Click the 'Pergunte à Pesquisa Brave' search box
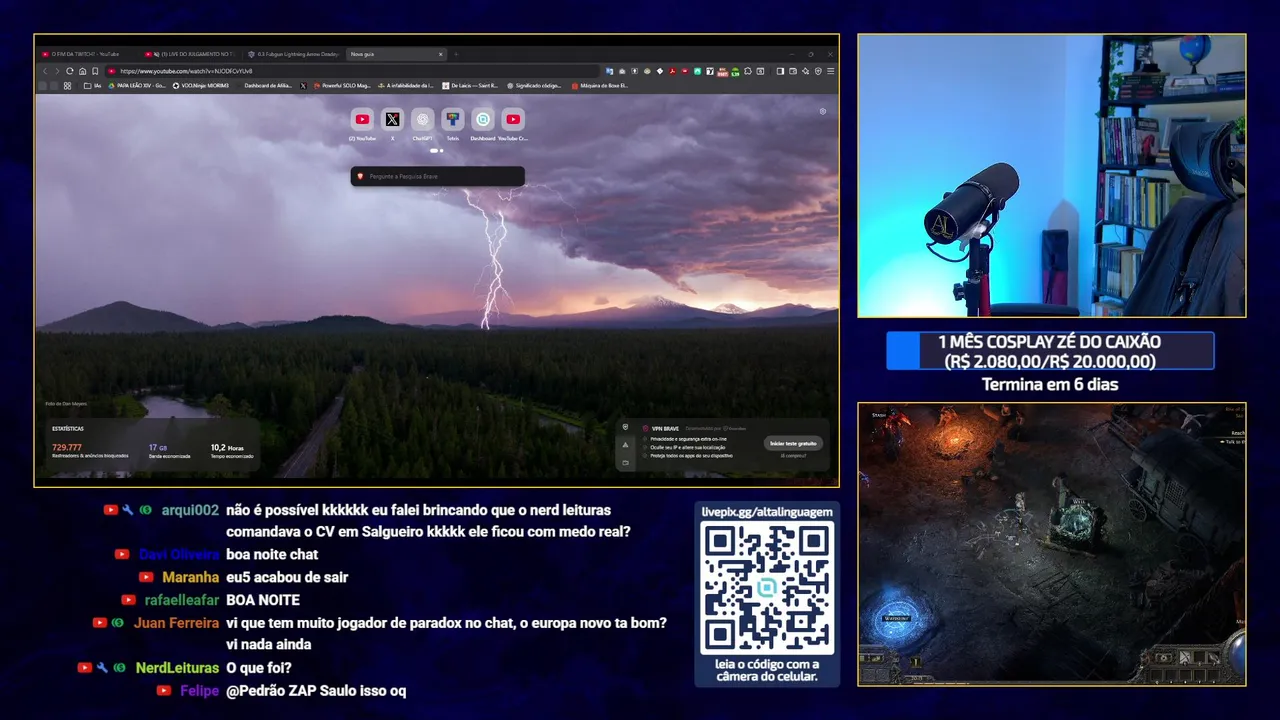The image size is (1280, 720). [437, 176]
